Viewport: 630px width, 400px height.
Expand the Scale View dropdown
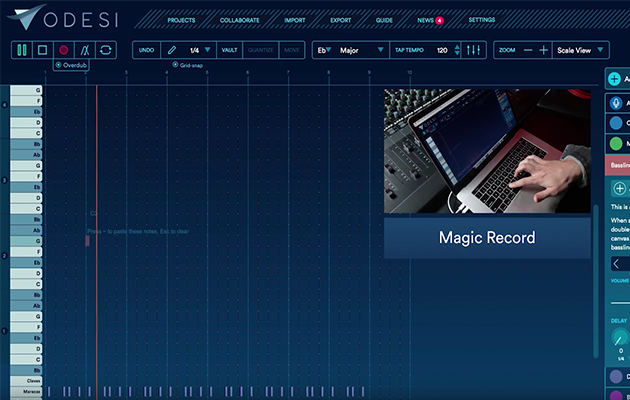(579, 50)
